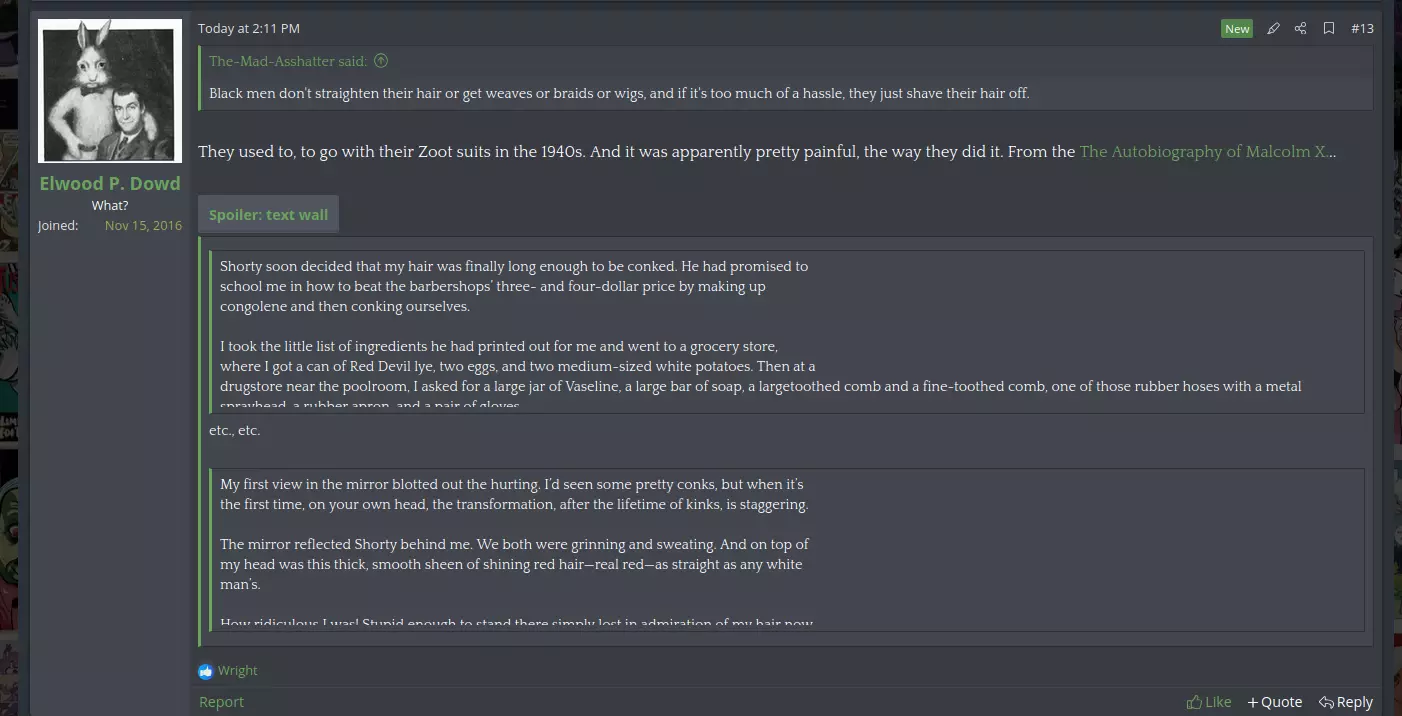
Task: Click the share icon on the post
Action: point(1301,29)
